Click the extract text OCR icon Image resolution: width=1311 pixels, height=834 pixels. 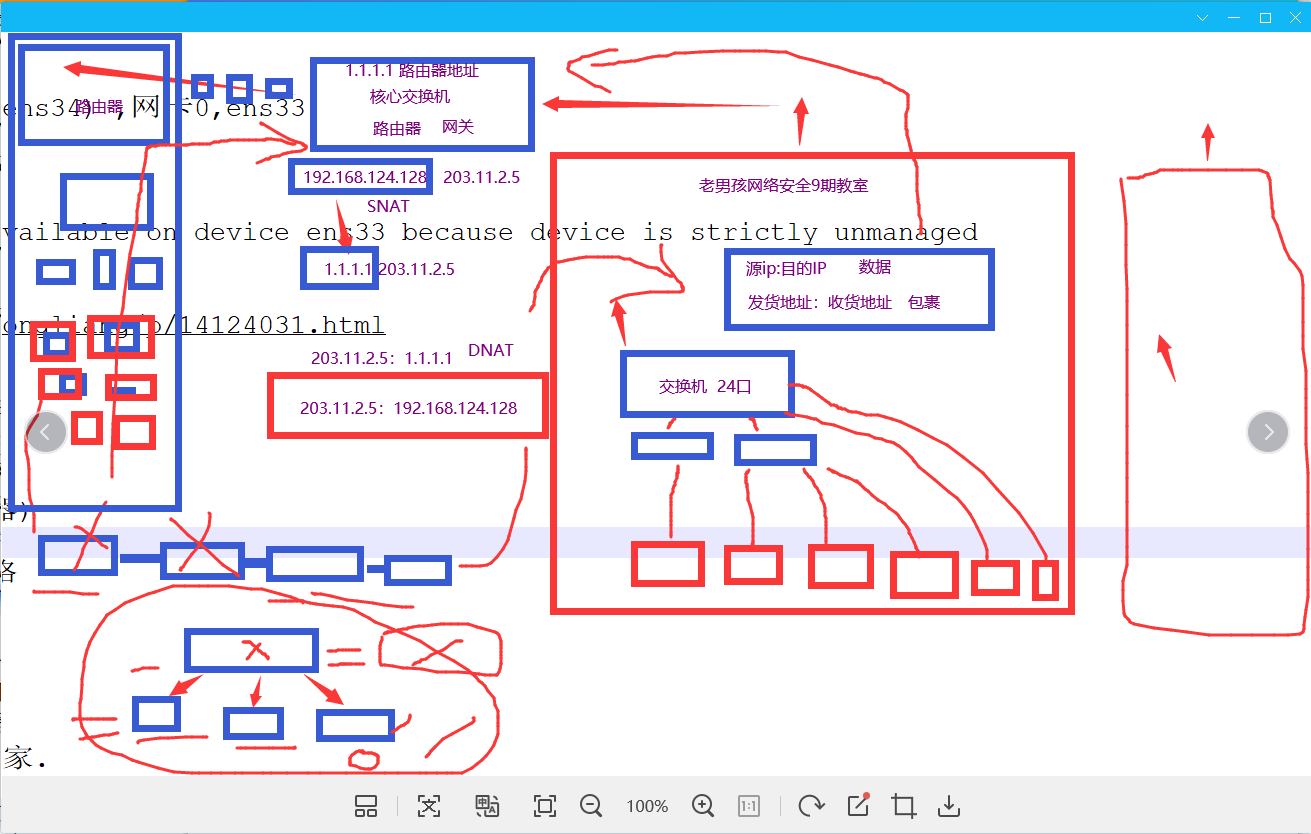[429, 806]
